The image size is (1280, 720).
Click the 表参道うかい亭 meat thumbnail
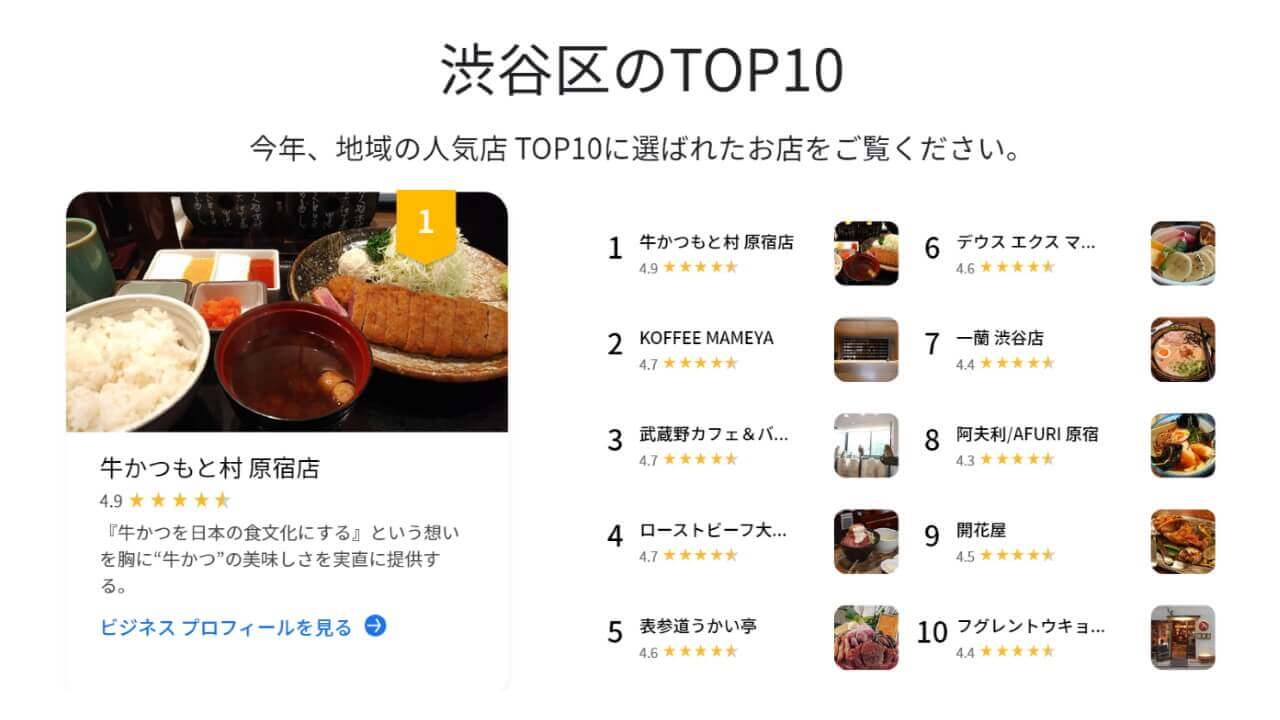[x=866, y=637]
